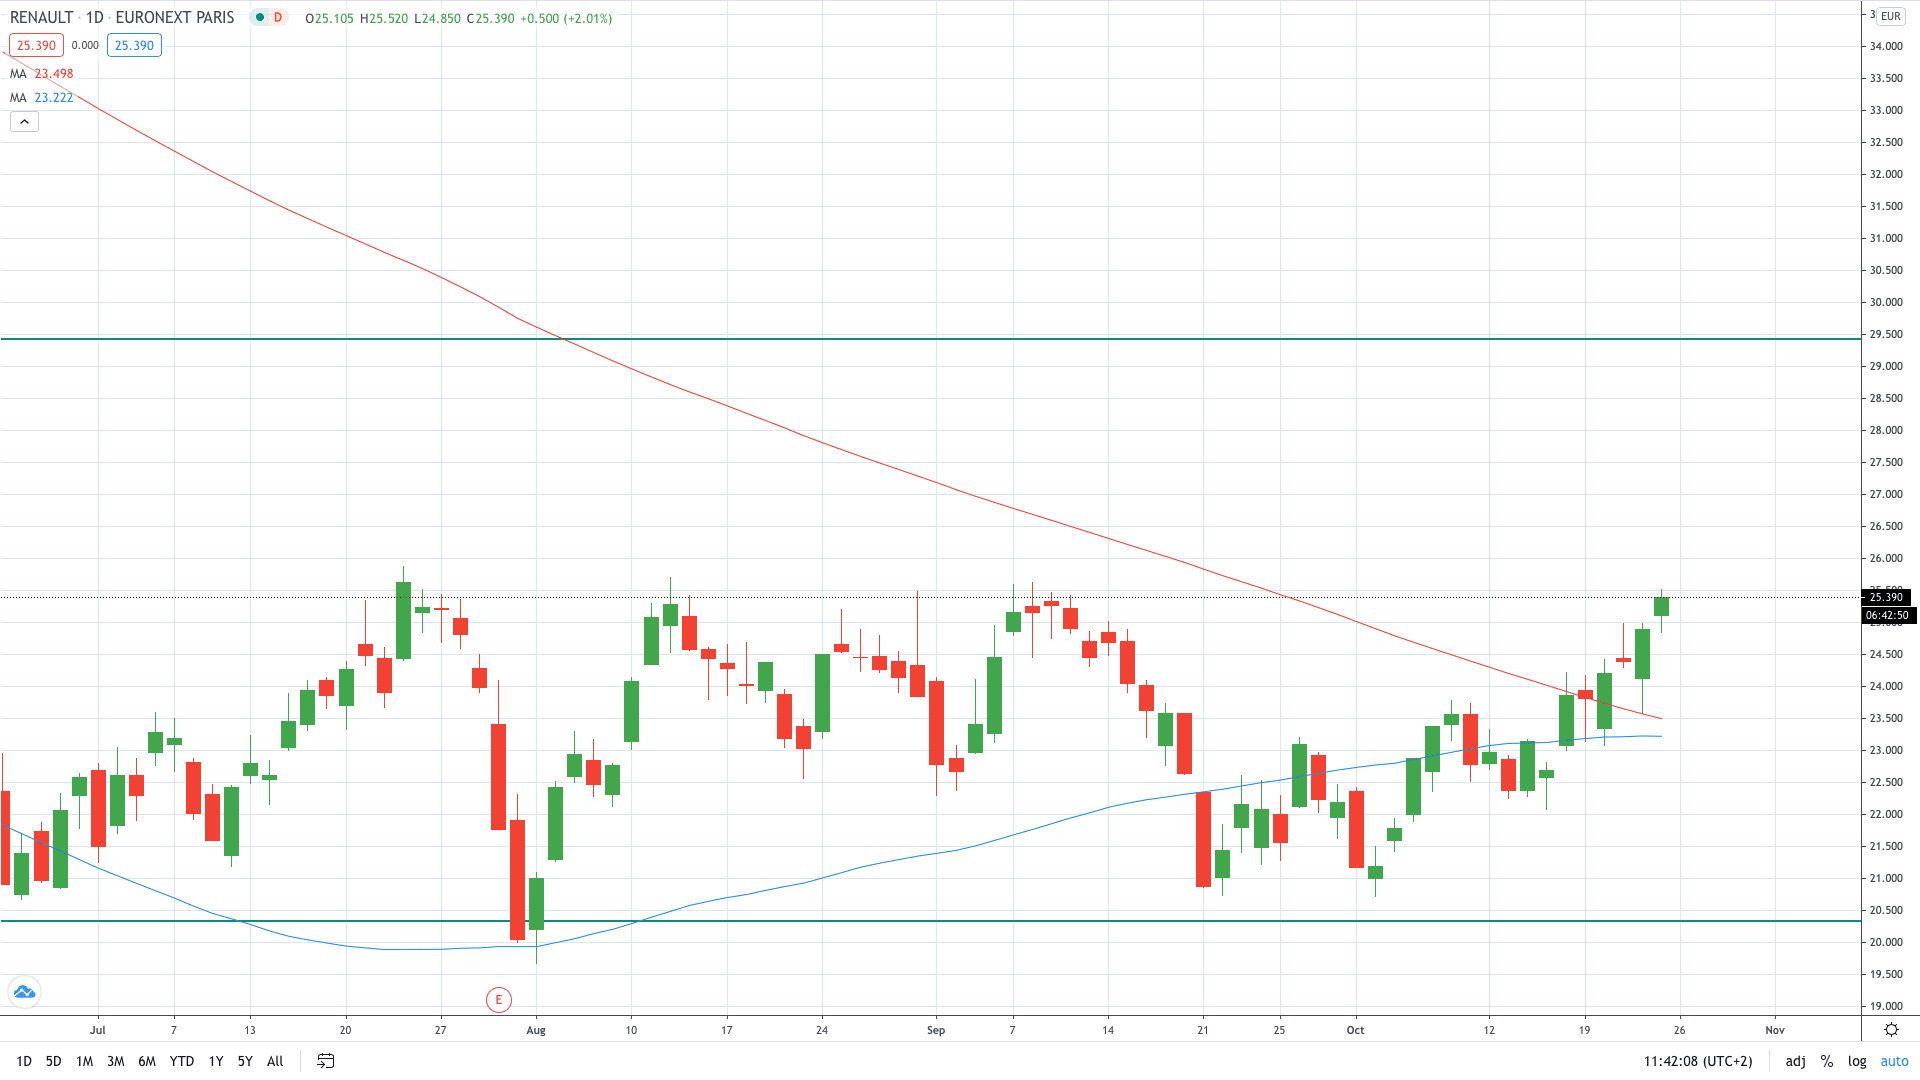Click the Sep label on time axis

[x=936, y=1030]
